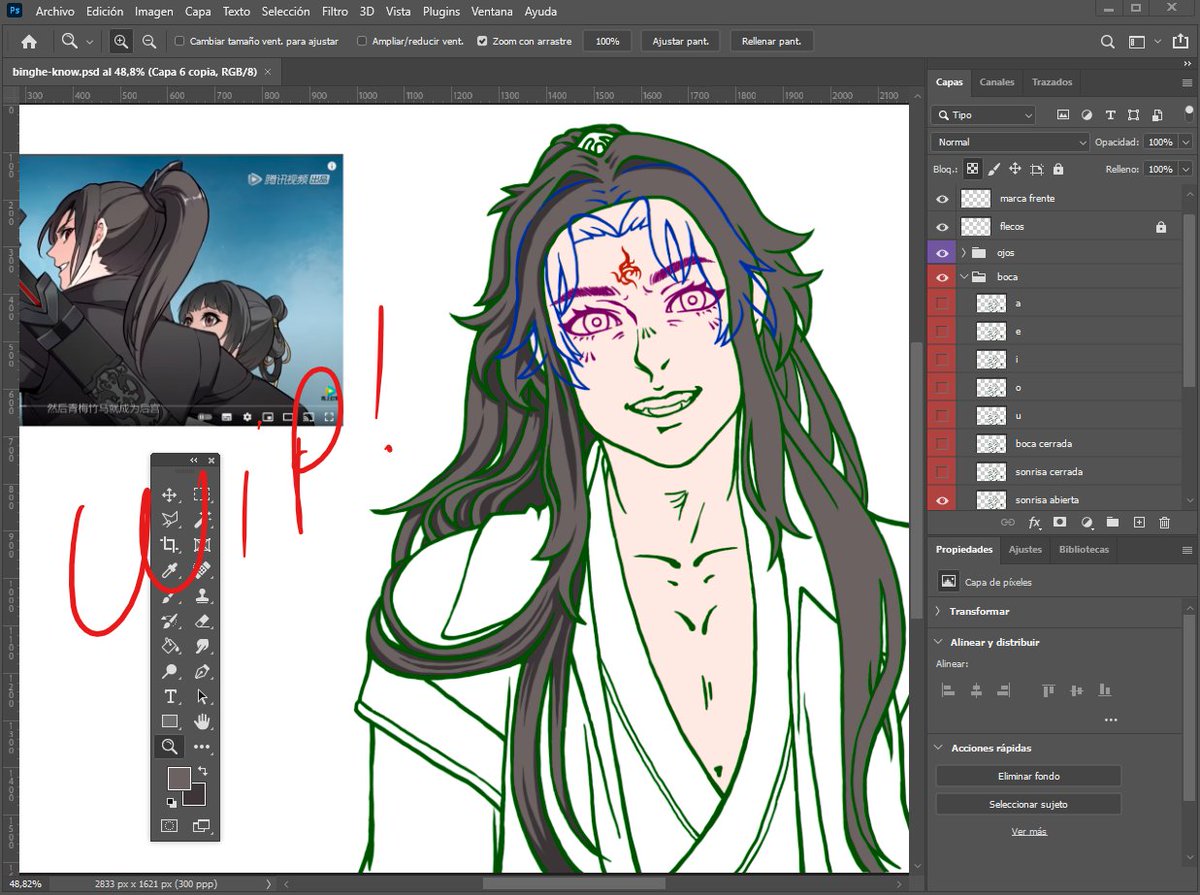Collapse the 'boca' layer group
This screenshot has height=895, width=1200.
(x=963, y=277)
